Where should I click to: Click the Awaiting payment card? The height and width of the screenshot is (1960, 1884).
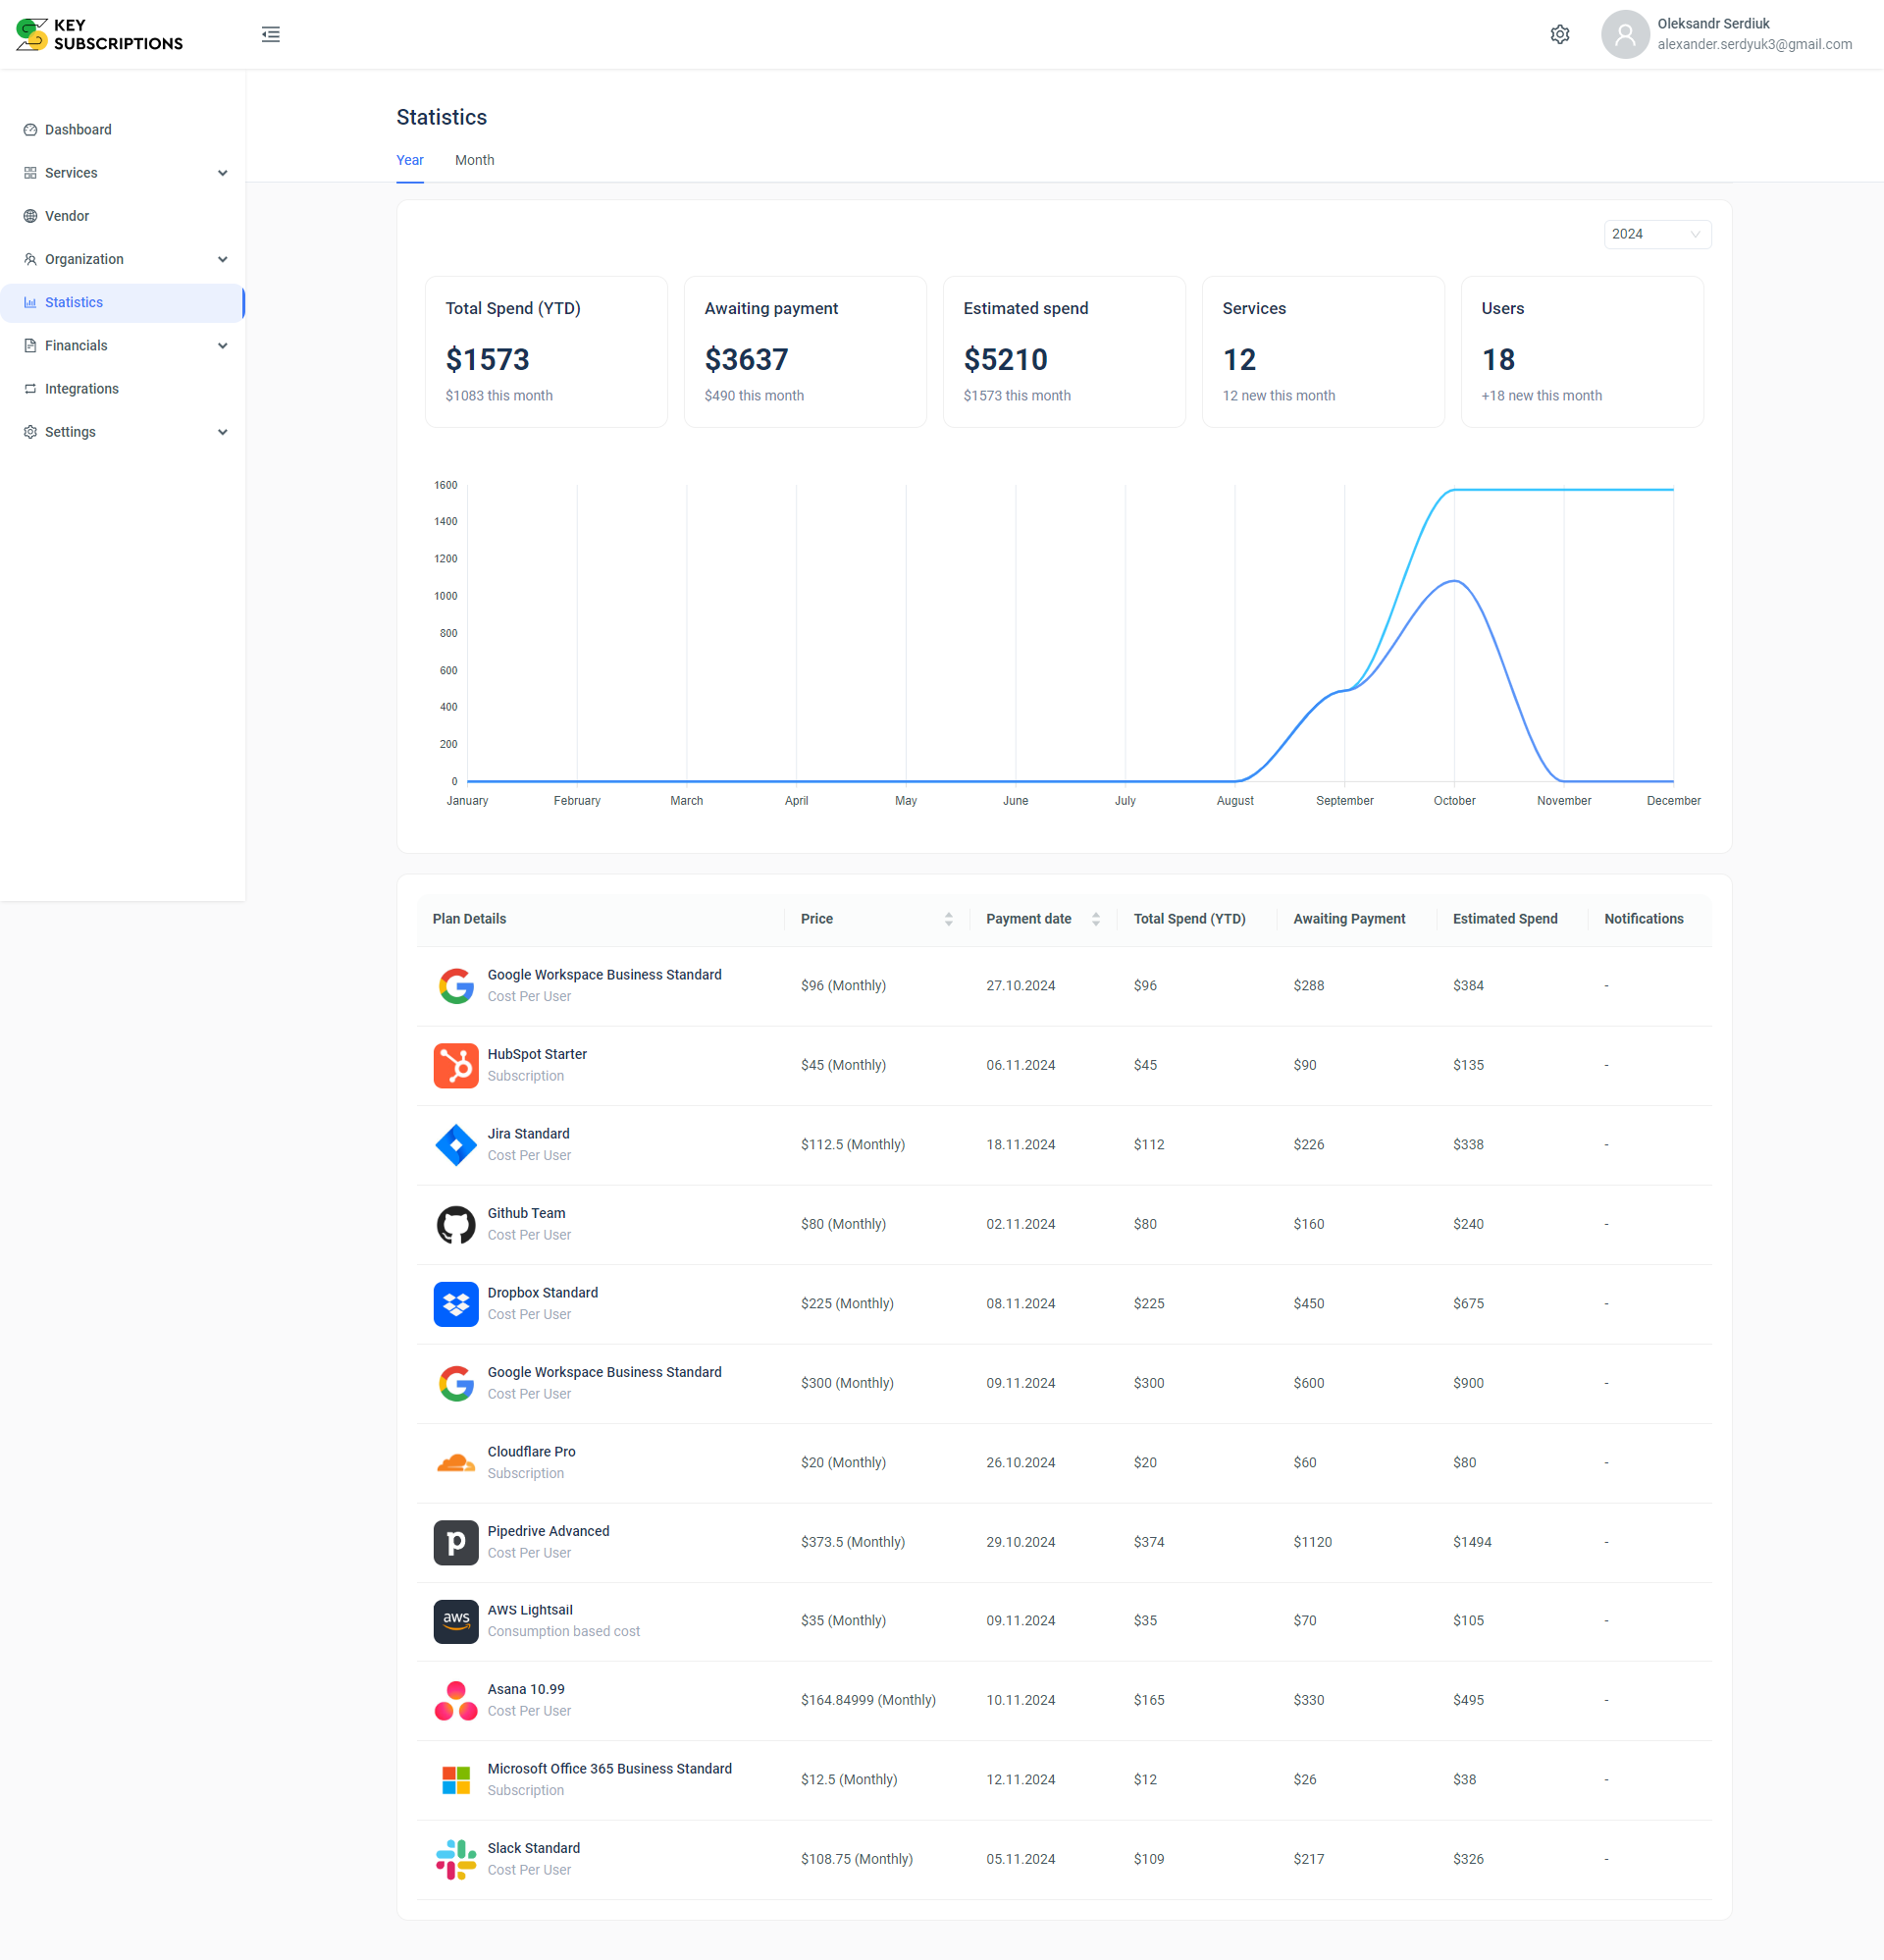(805, 352)
